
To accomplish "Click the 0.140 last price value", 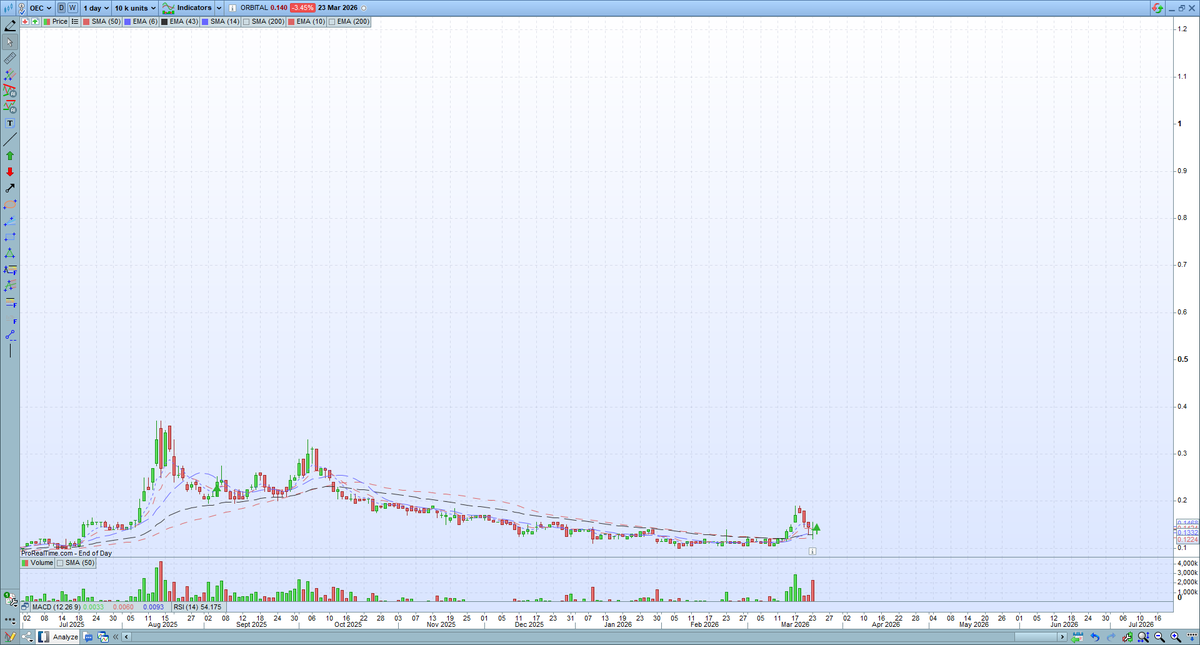I will (x=278, y=8).
